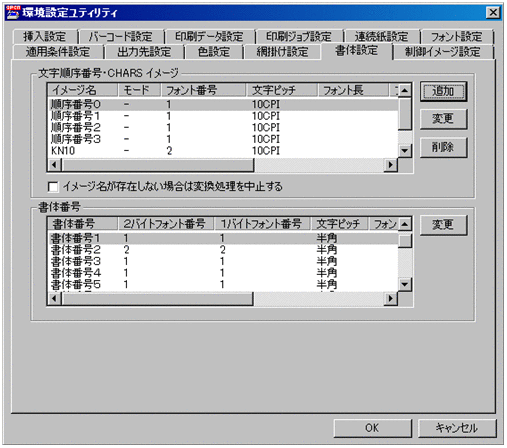Switch to the バーコード設定 tab
This screenshot has height=448, width=507.
[121, 37]
